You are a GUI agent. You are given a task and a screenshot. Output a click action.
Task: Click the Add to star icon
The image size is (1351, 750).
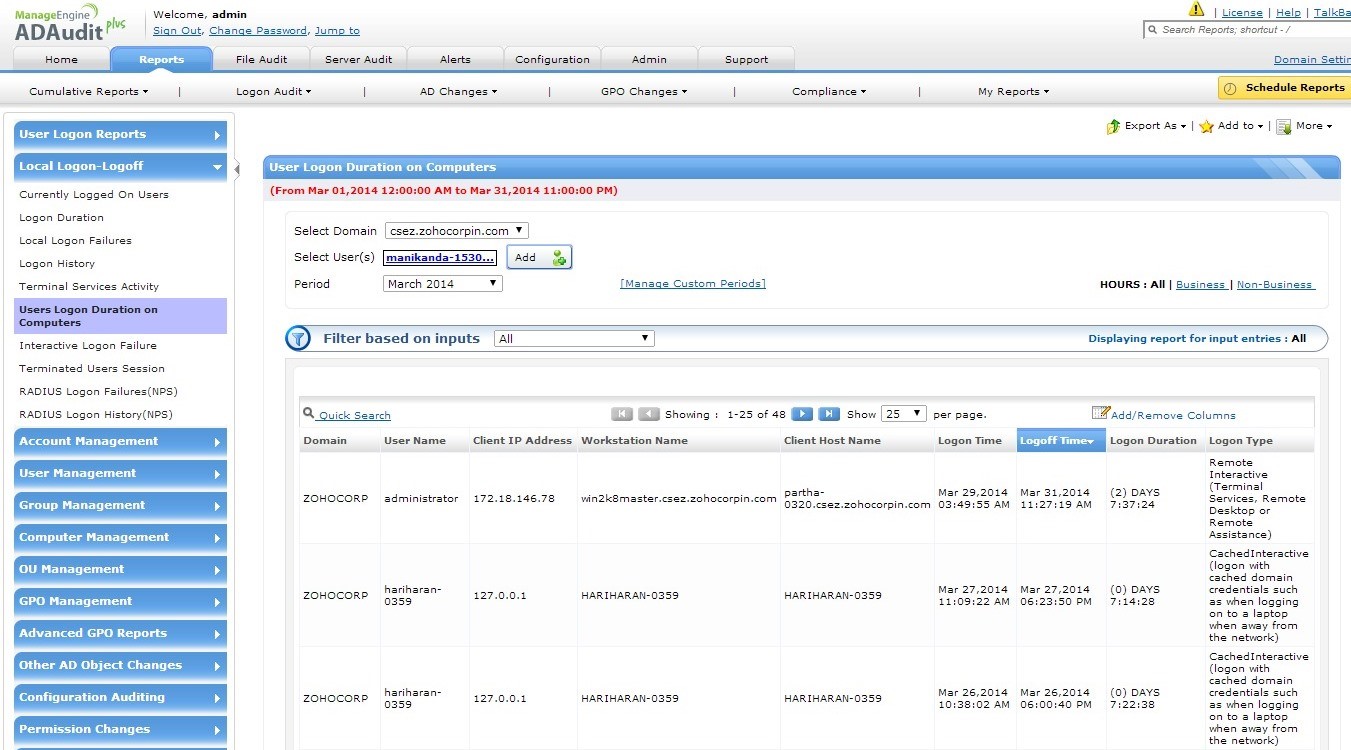click(x=1206, y=126)
